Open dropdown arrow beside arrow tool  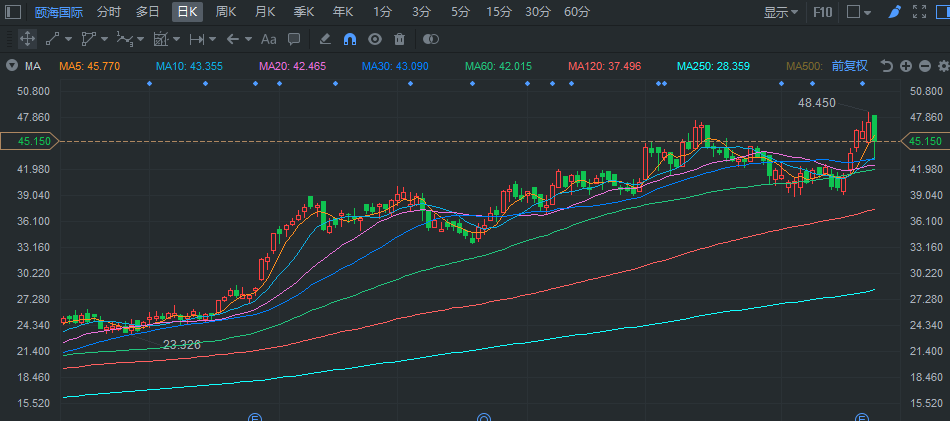(248, 39)
